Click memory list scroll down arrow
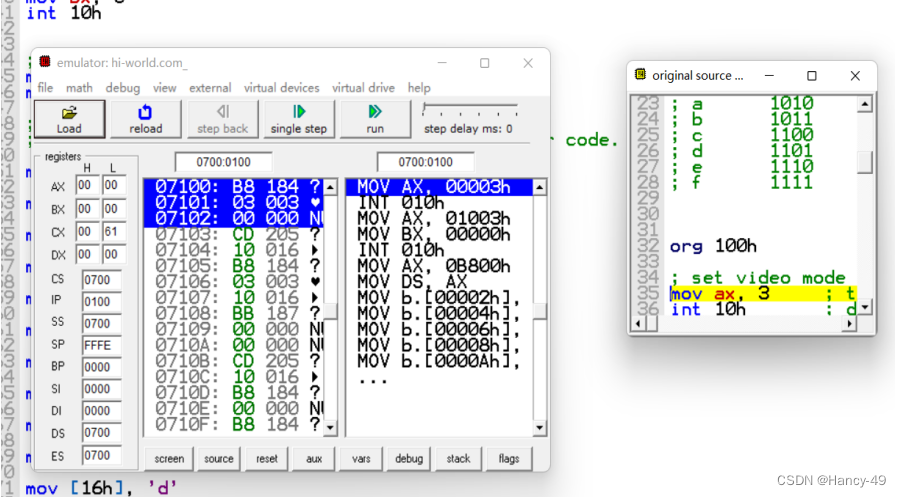Screen dimensions: 901x497 pyautogui.click(x=330, y=427)
